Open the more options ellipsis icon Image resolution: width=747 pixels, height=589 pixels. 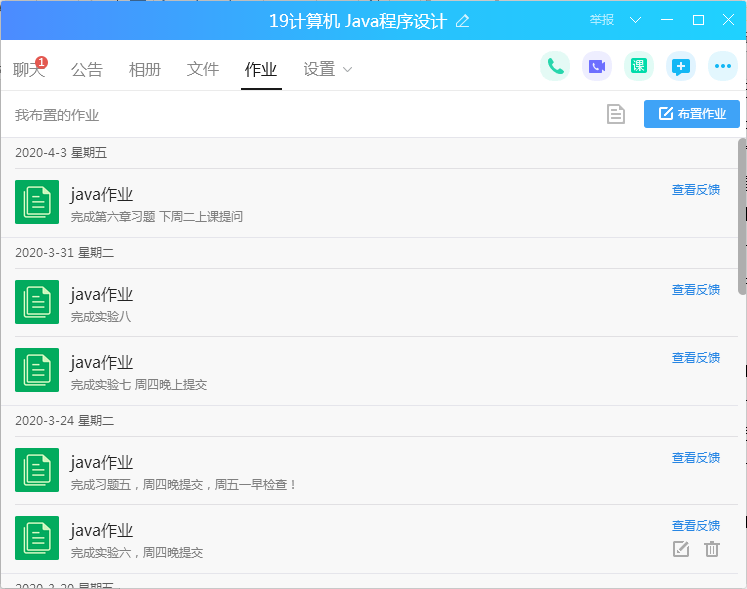pos(723,67)
